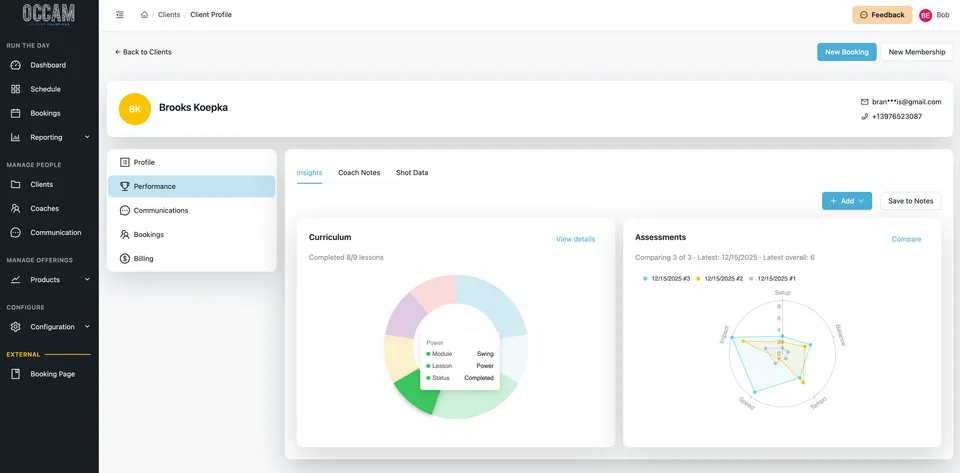Open Booking Page in sidebar
The image size is (960, 473).
49,374
